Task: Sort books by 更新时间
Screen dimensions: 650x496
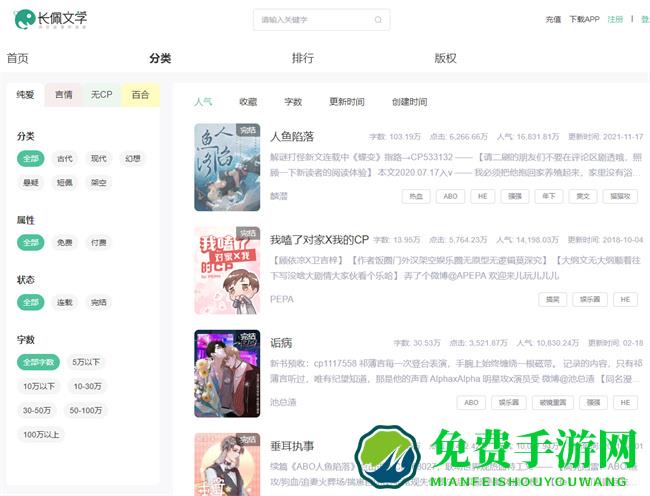Action: 347,102
